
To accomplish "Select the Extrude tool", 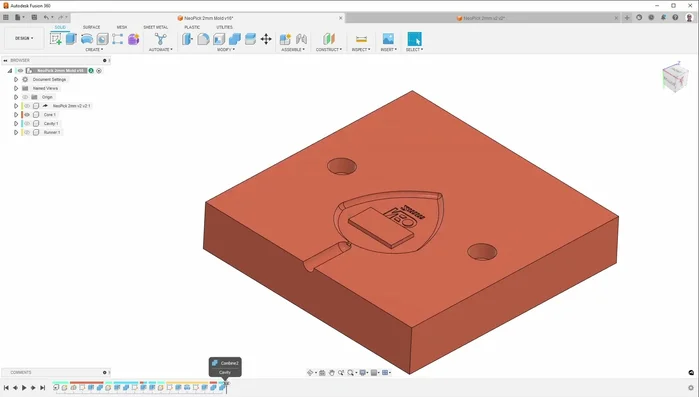I will [71, 39].
